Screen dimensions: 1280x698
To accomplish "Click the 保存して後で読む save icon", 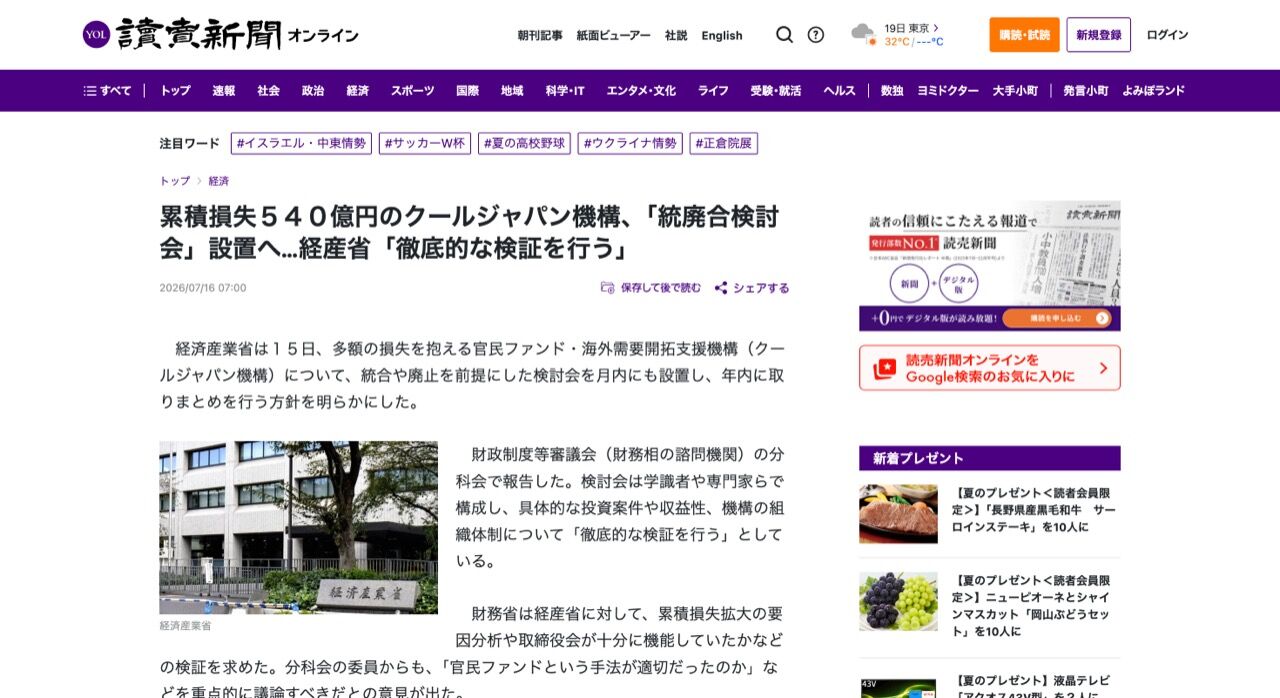I will (x=607, y=288).
